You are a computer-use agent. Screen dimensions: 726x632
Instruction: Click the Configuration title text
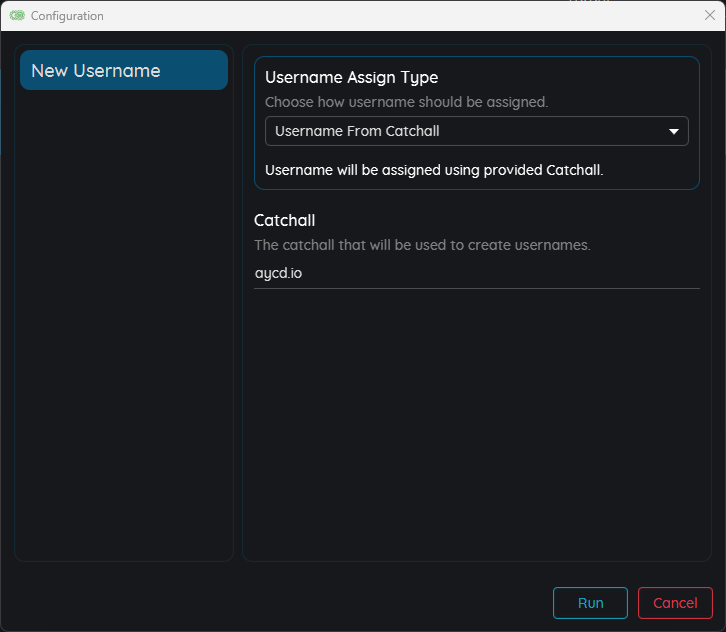pyautogui.click(x=67, y=16)
